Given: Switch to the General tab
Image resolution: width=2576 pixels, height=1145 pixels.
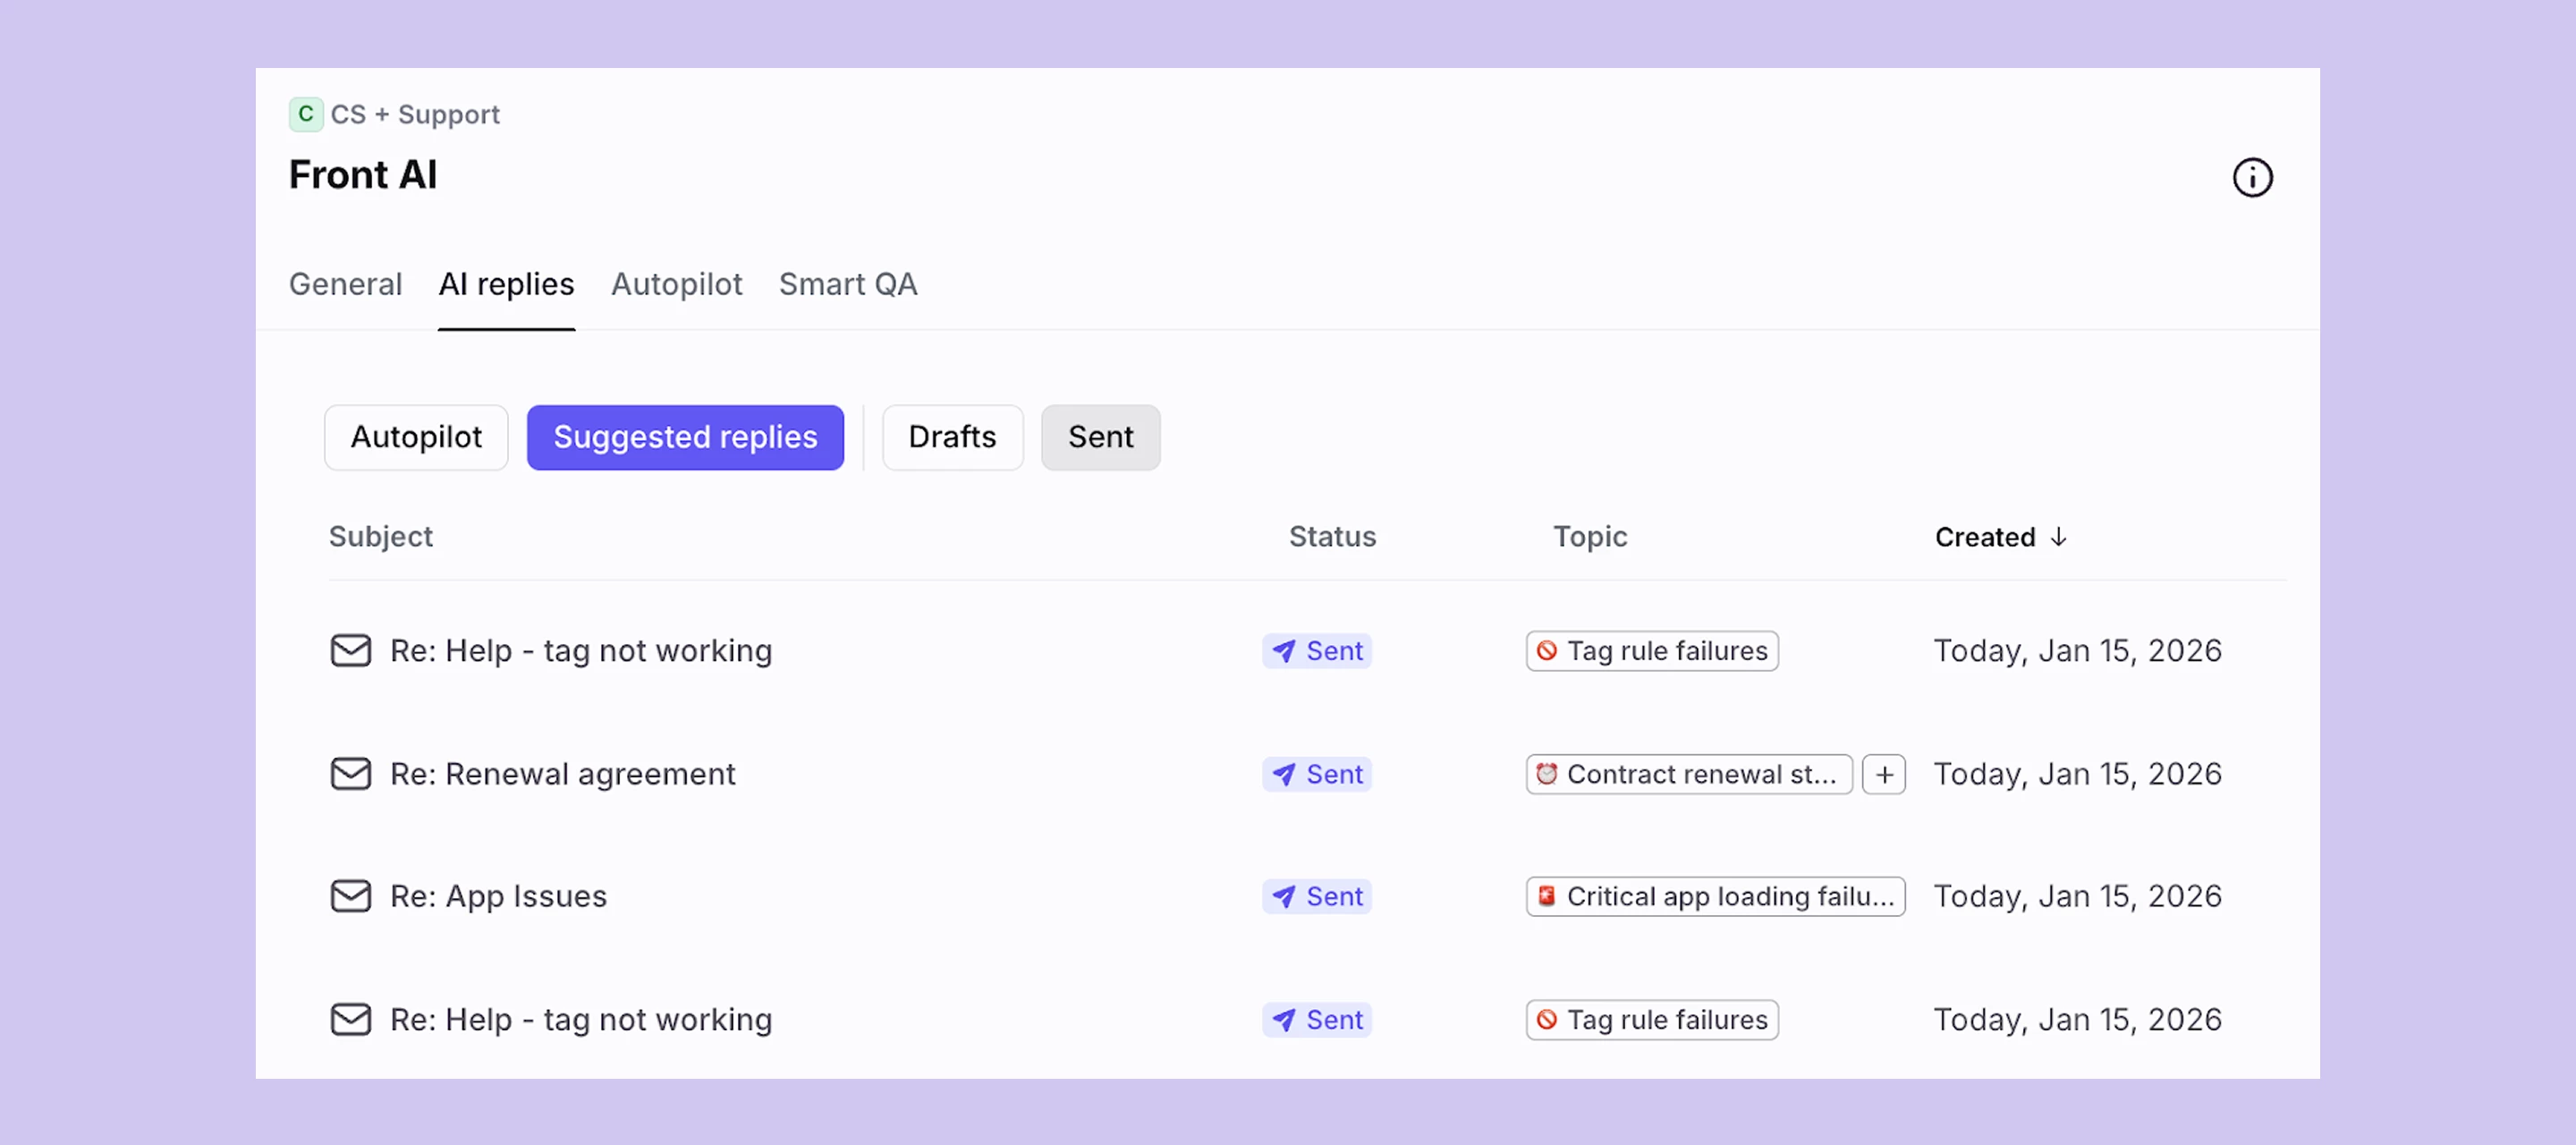Looking at the screenshot, I should click(345, 285).
